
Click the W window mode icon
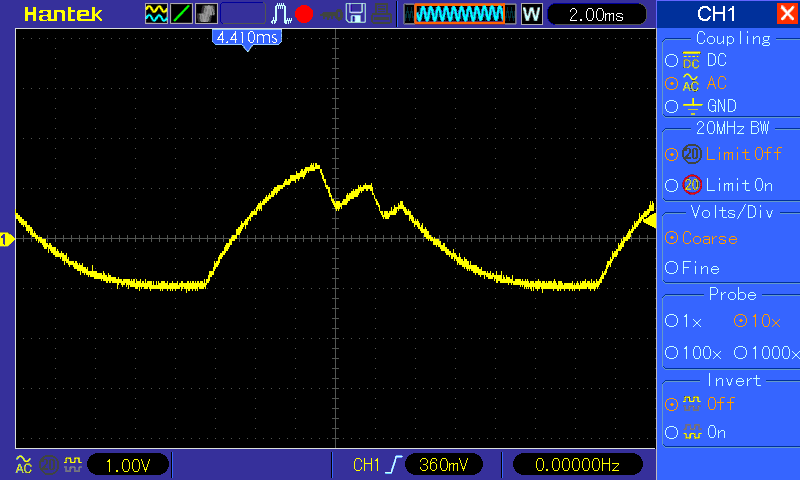click(531, 14)
